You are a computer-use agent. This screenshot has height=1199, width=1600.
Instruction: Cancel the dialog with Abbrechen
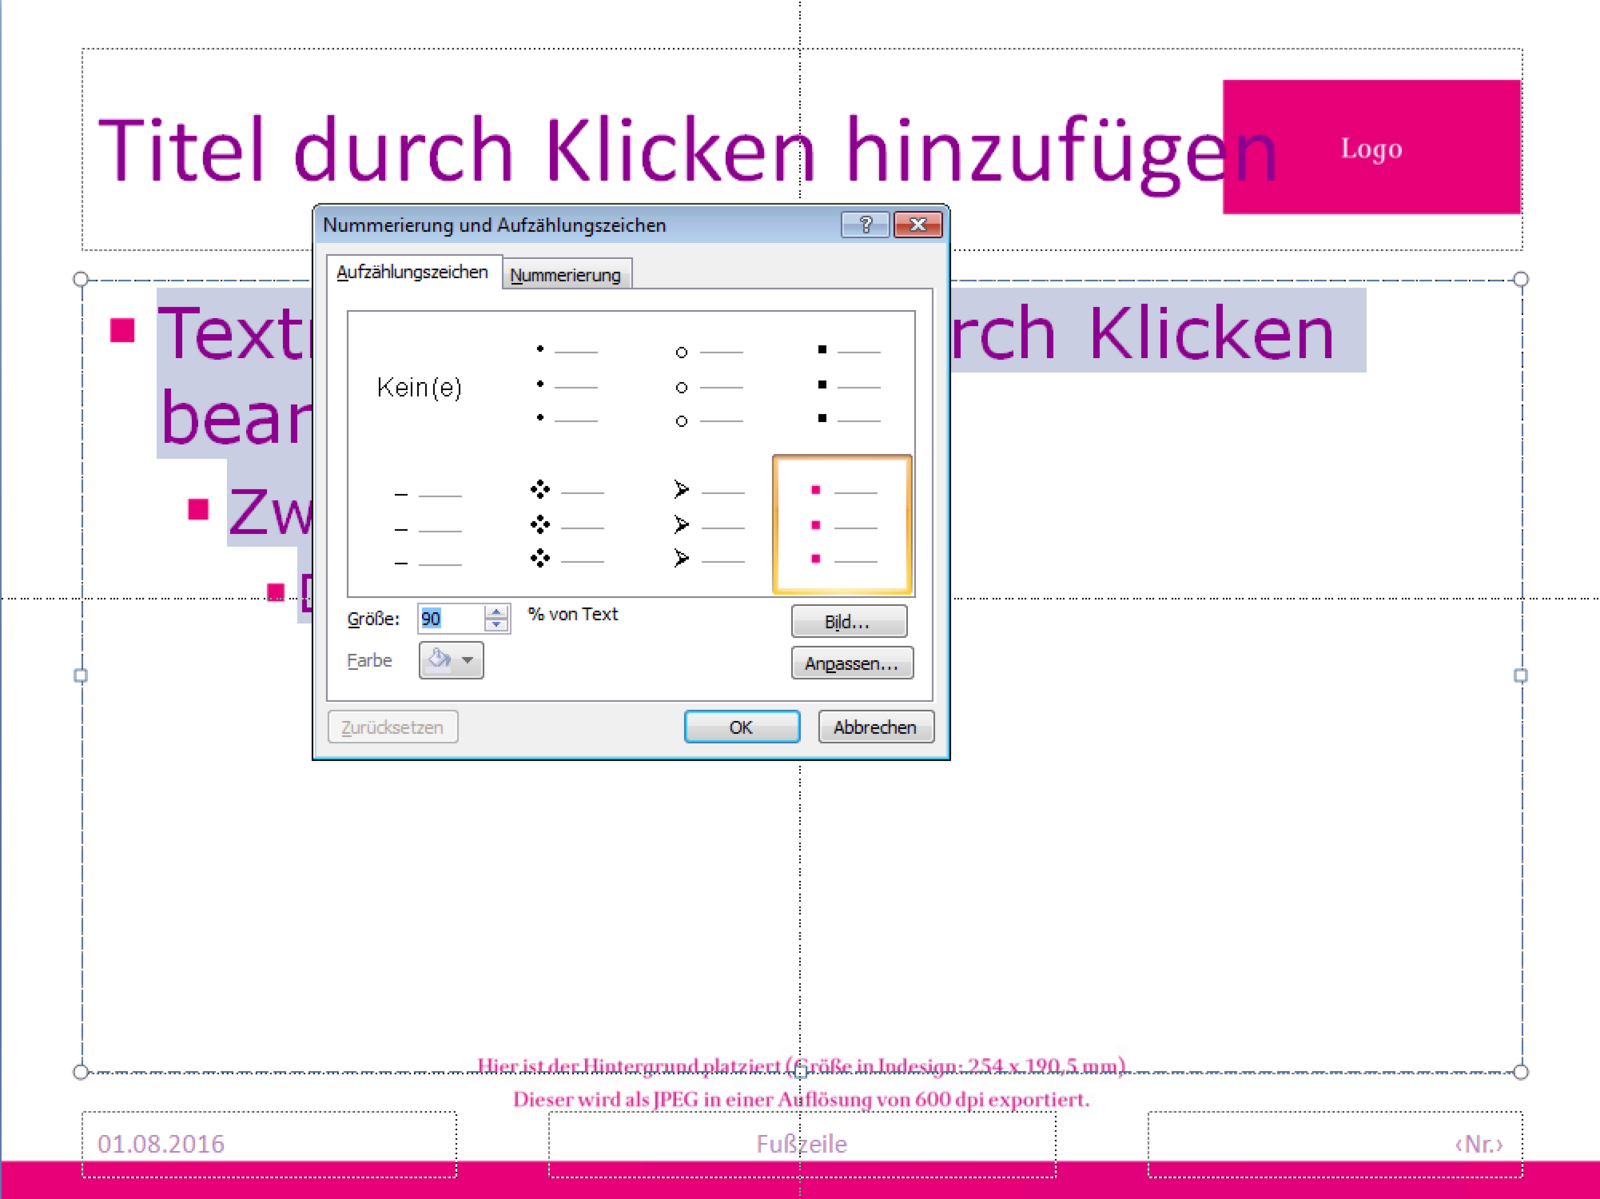(x=875, y=727)
